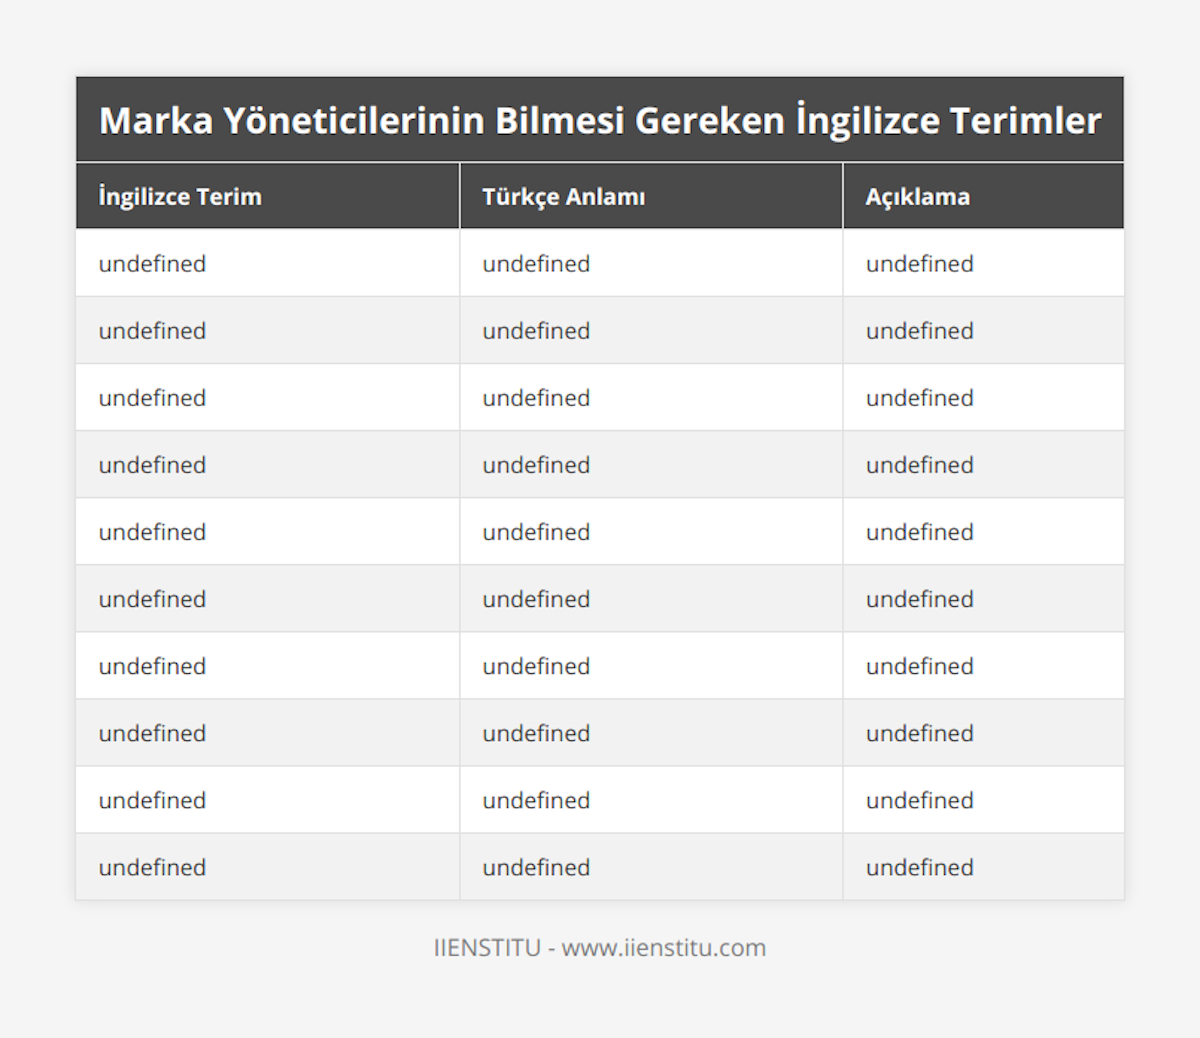
Task: Open the IIENSTITU www.iienstitu.com footer link
Action: tap(600, 948)
